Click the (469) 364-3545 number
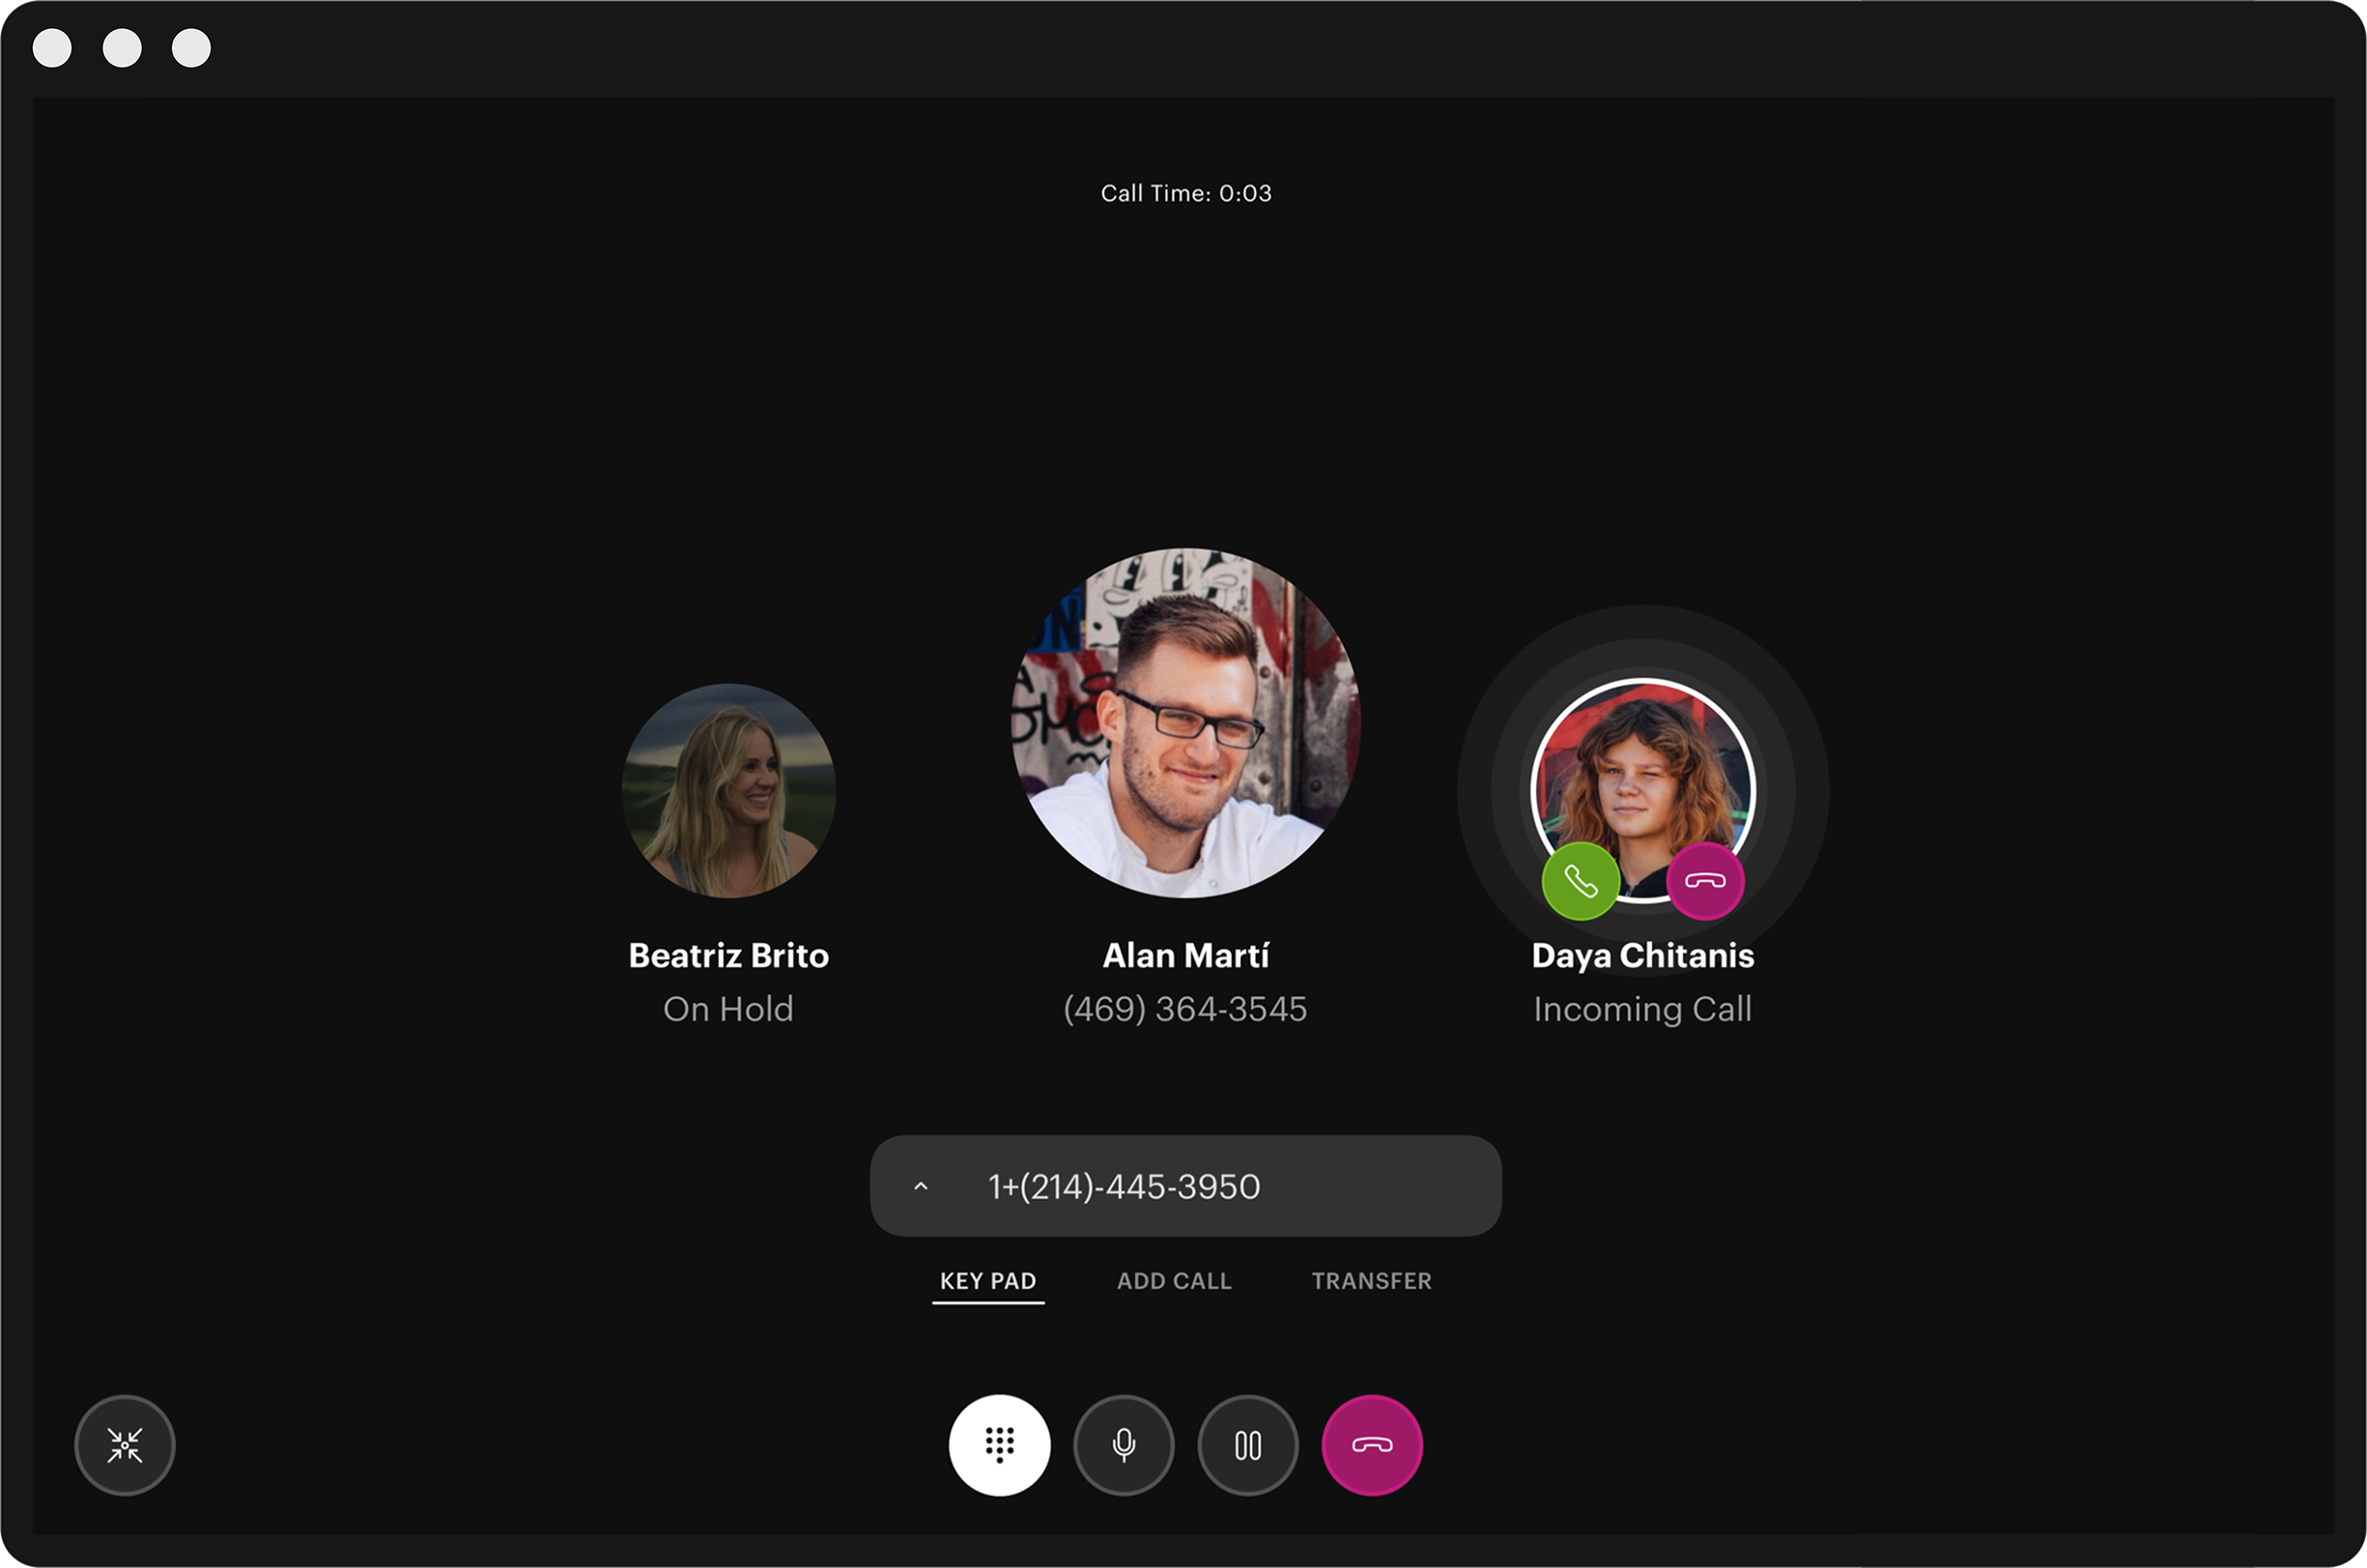Image resolution: width=2367 pixels, height=1568 pixels. click(x=1185, y=1009)
